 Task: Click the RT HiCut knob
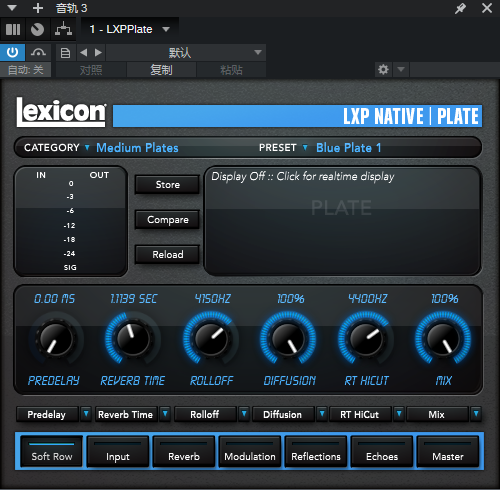(366, 339)
